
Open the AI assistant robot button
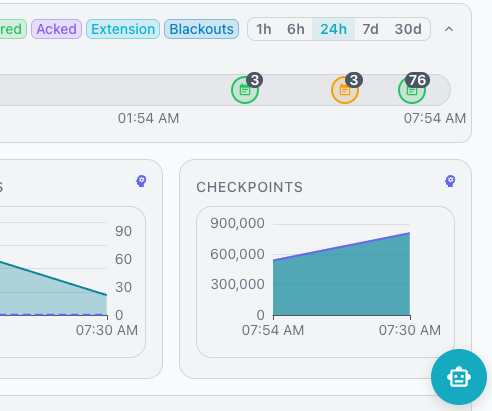[459, 377]
